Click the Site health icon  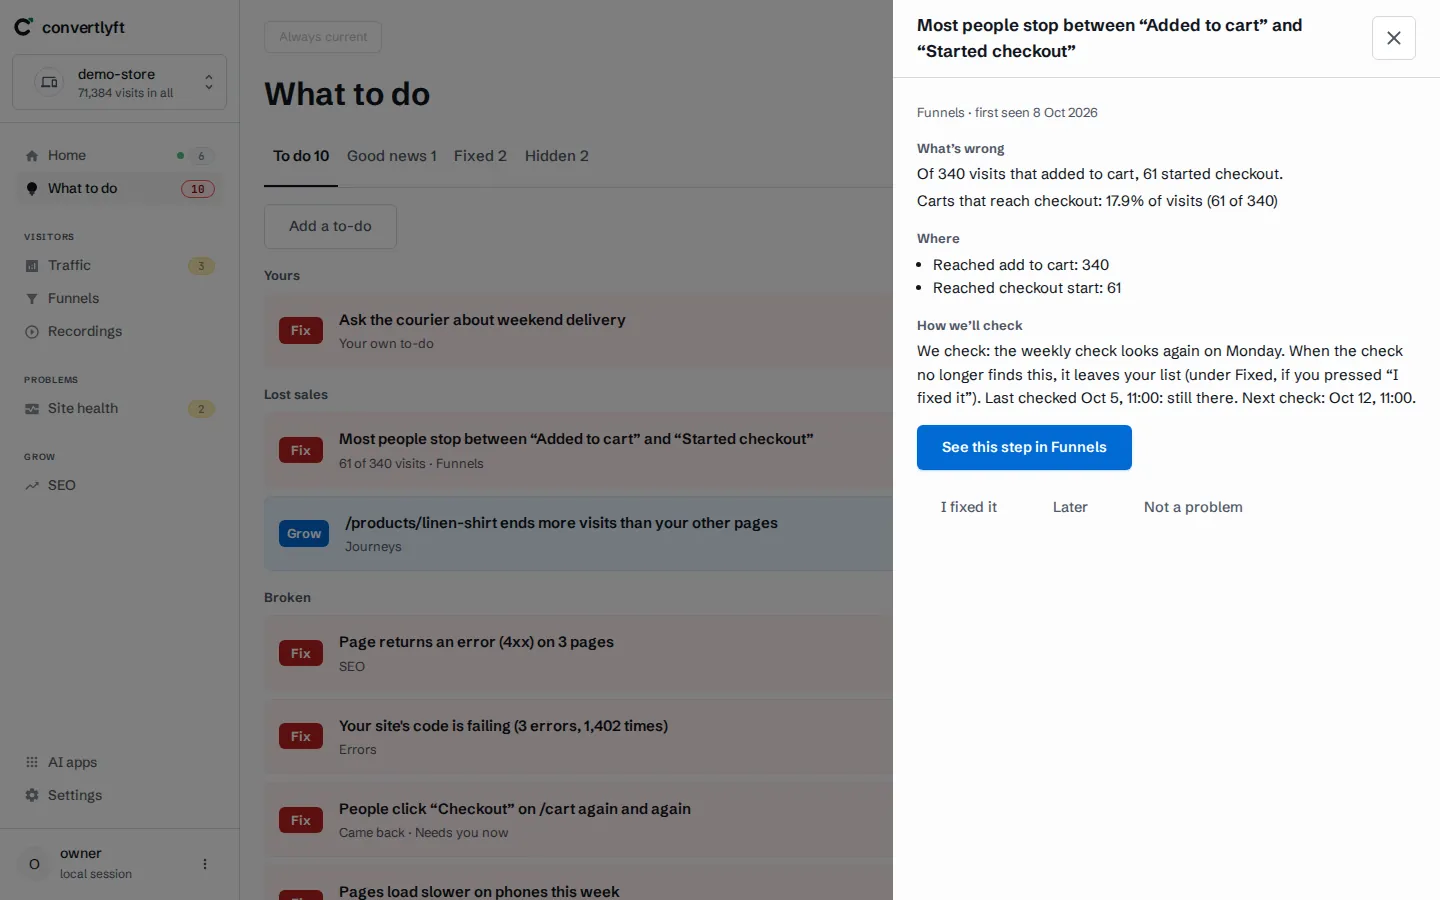pyautogui.click(x=32, y=408)
